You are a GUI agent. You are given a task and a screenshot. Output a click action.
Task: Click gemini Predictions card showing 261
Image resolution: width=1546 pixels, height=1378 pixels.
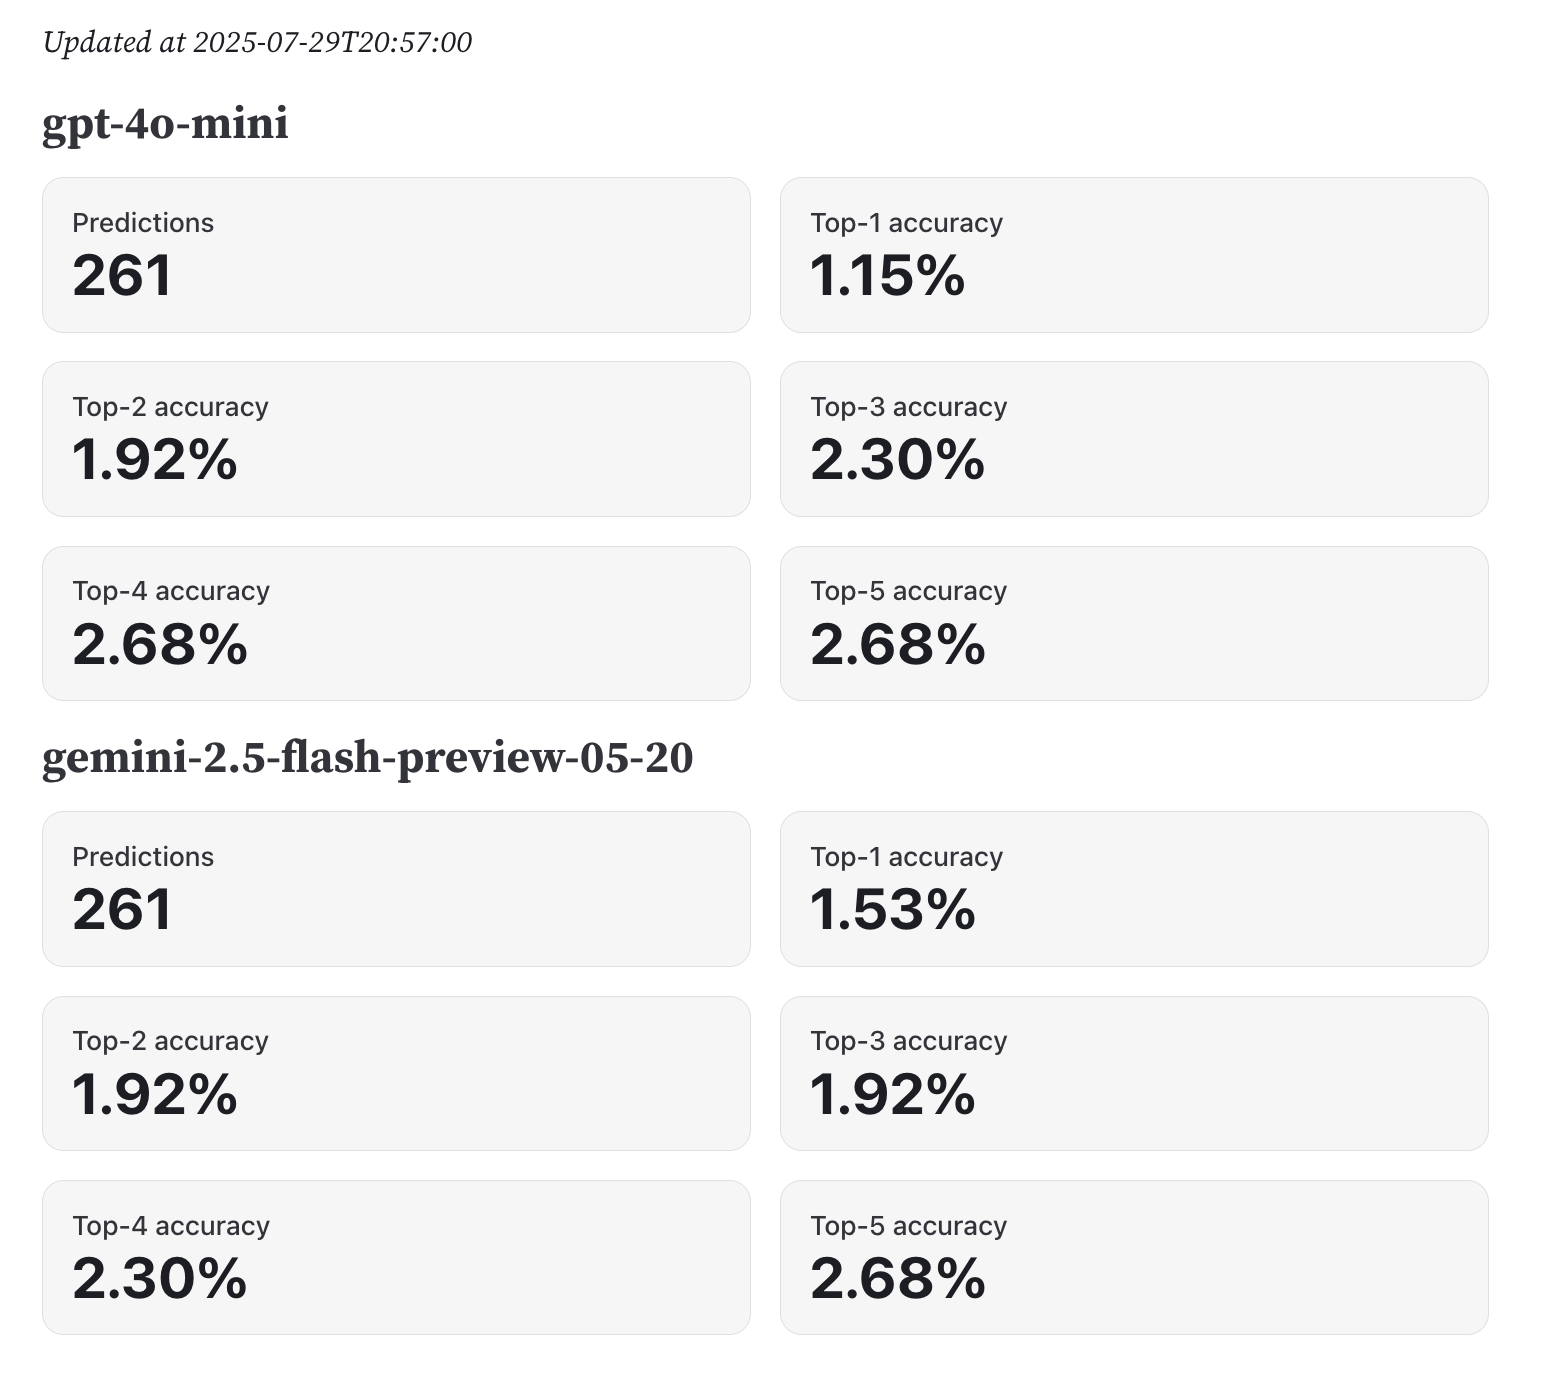tap(396, 889)
